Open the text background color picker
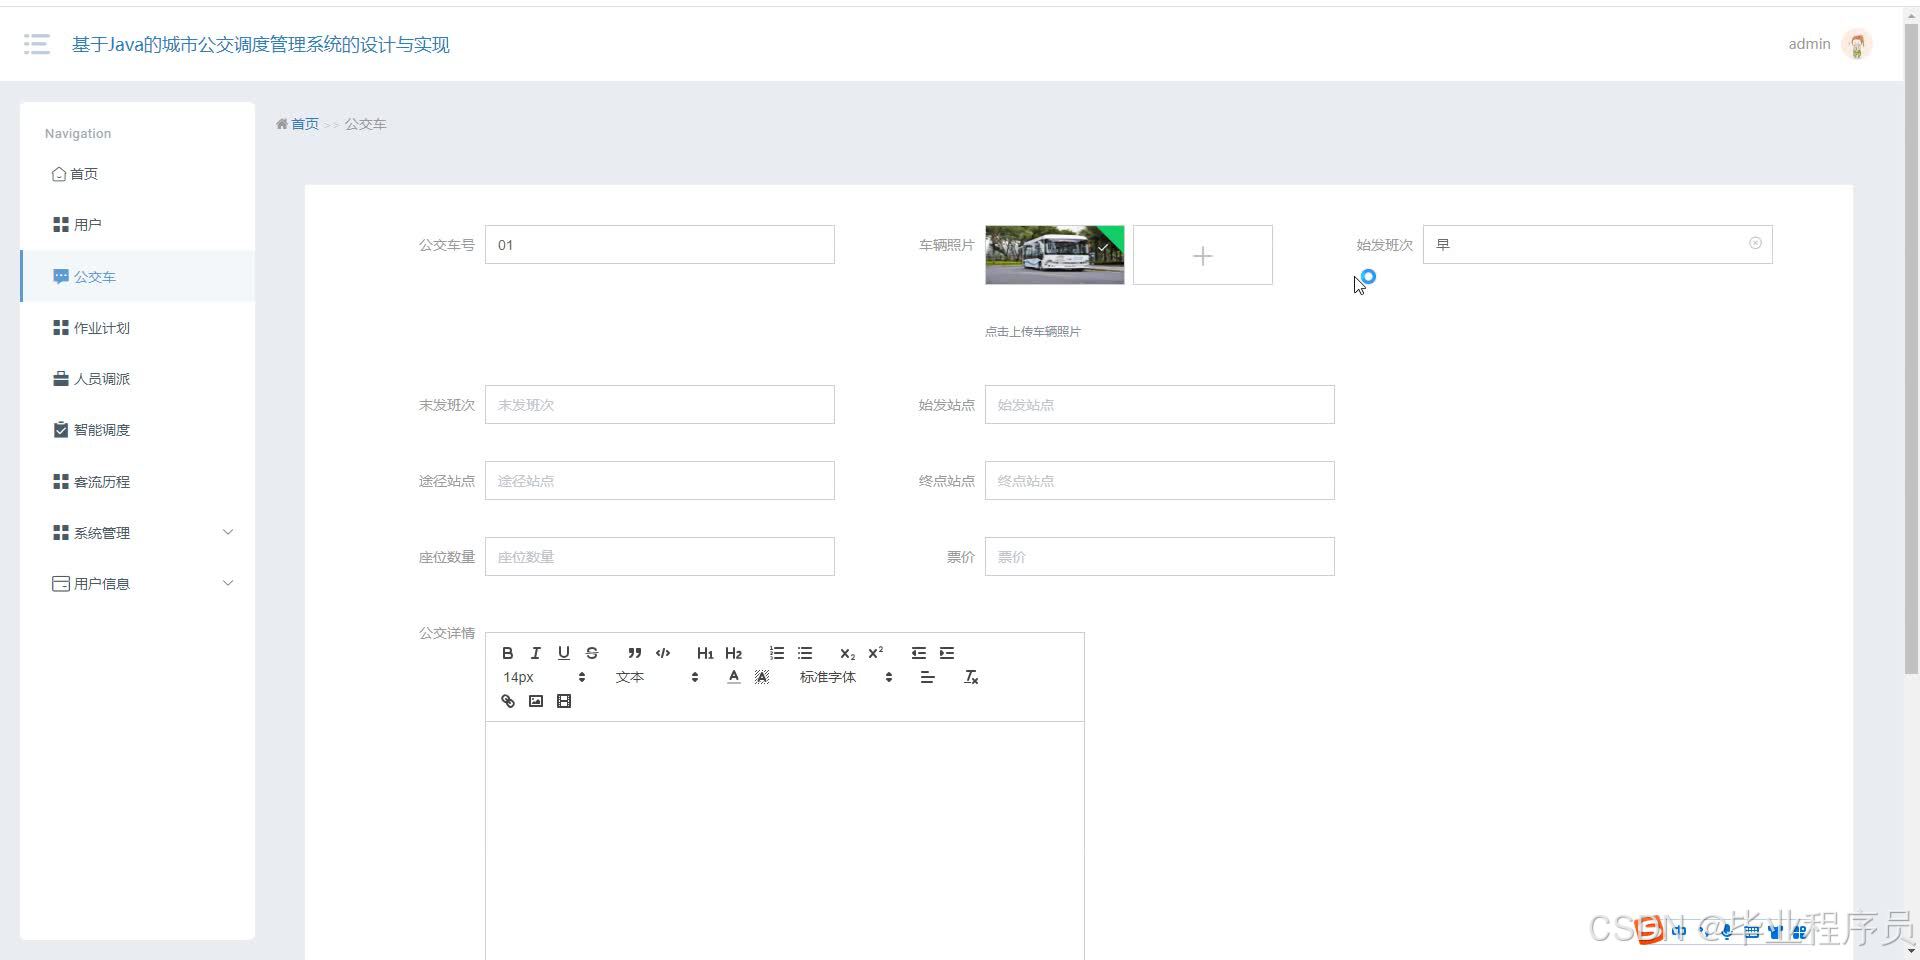Viewport: 1920px width, 960px height. coord(761,677)
